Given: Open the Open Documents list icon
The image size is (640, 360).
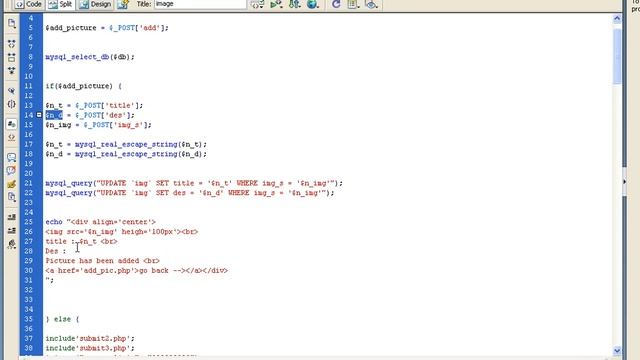Looking at the screenshot, I should pyautogui.click(x=11, y=24).
